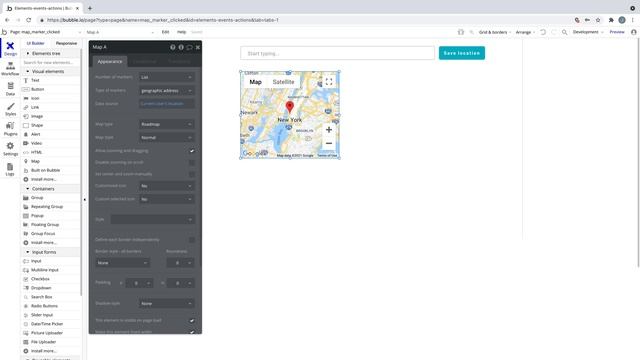Click the Preview link
Screen dimensions: 640x360
click(617, 32)
